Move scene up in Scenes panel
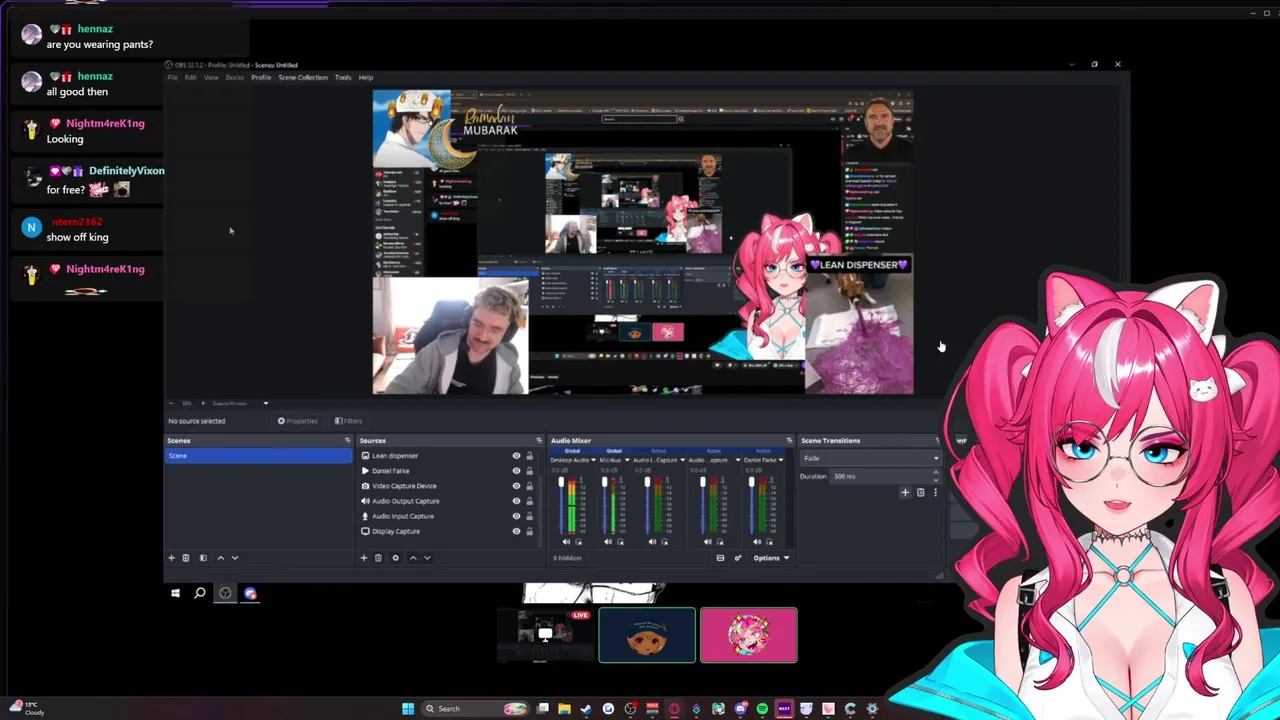This screenshot has width=1280, height=720. [221, 558]
